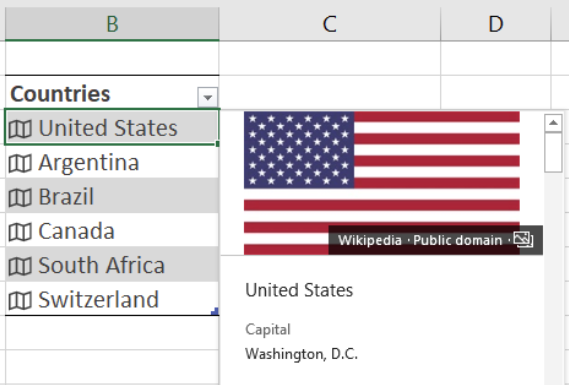569x385 pixels.
Task: Select column C header
Action: (330, 24)
